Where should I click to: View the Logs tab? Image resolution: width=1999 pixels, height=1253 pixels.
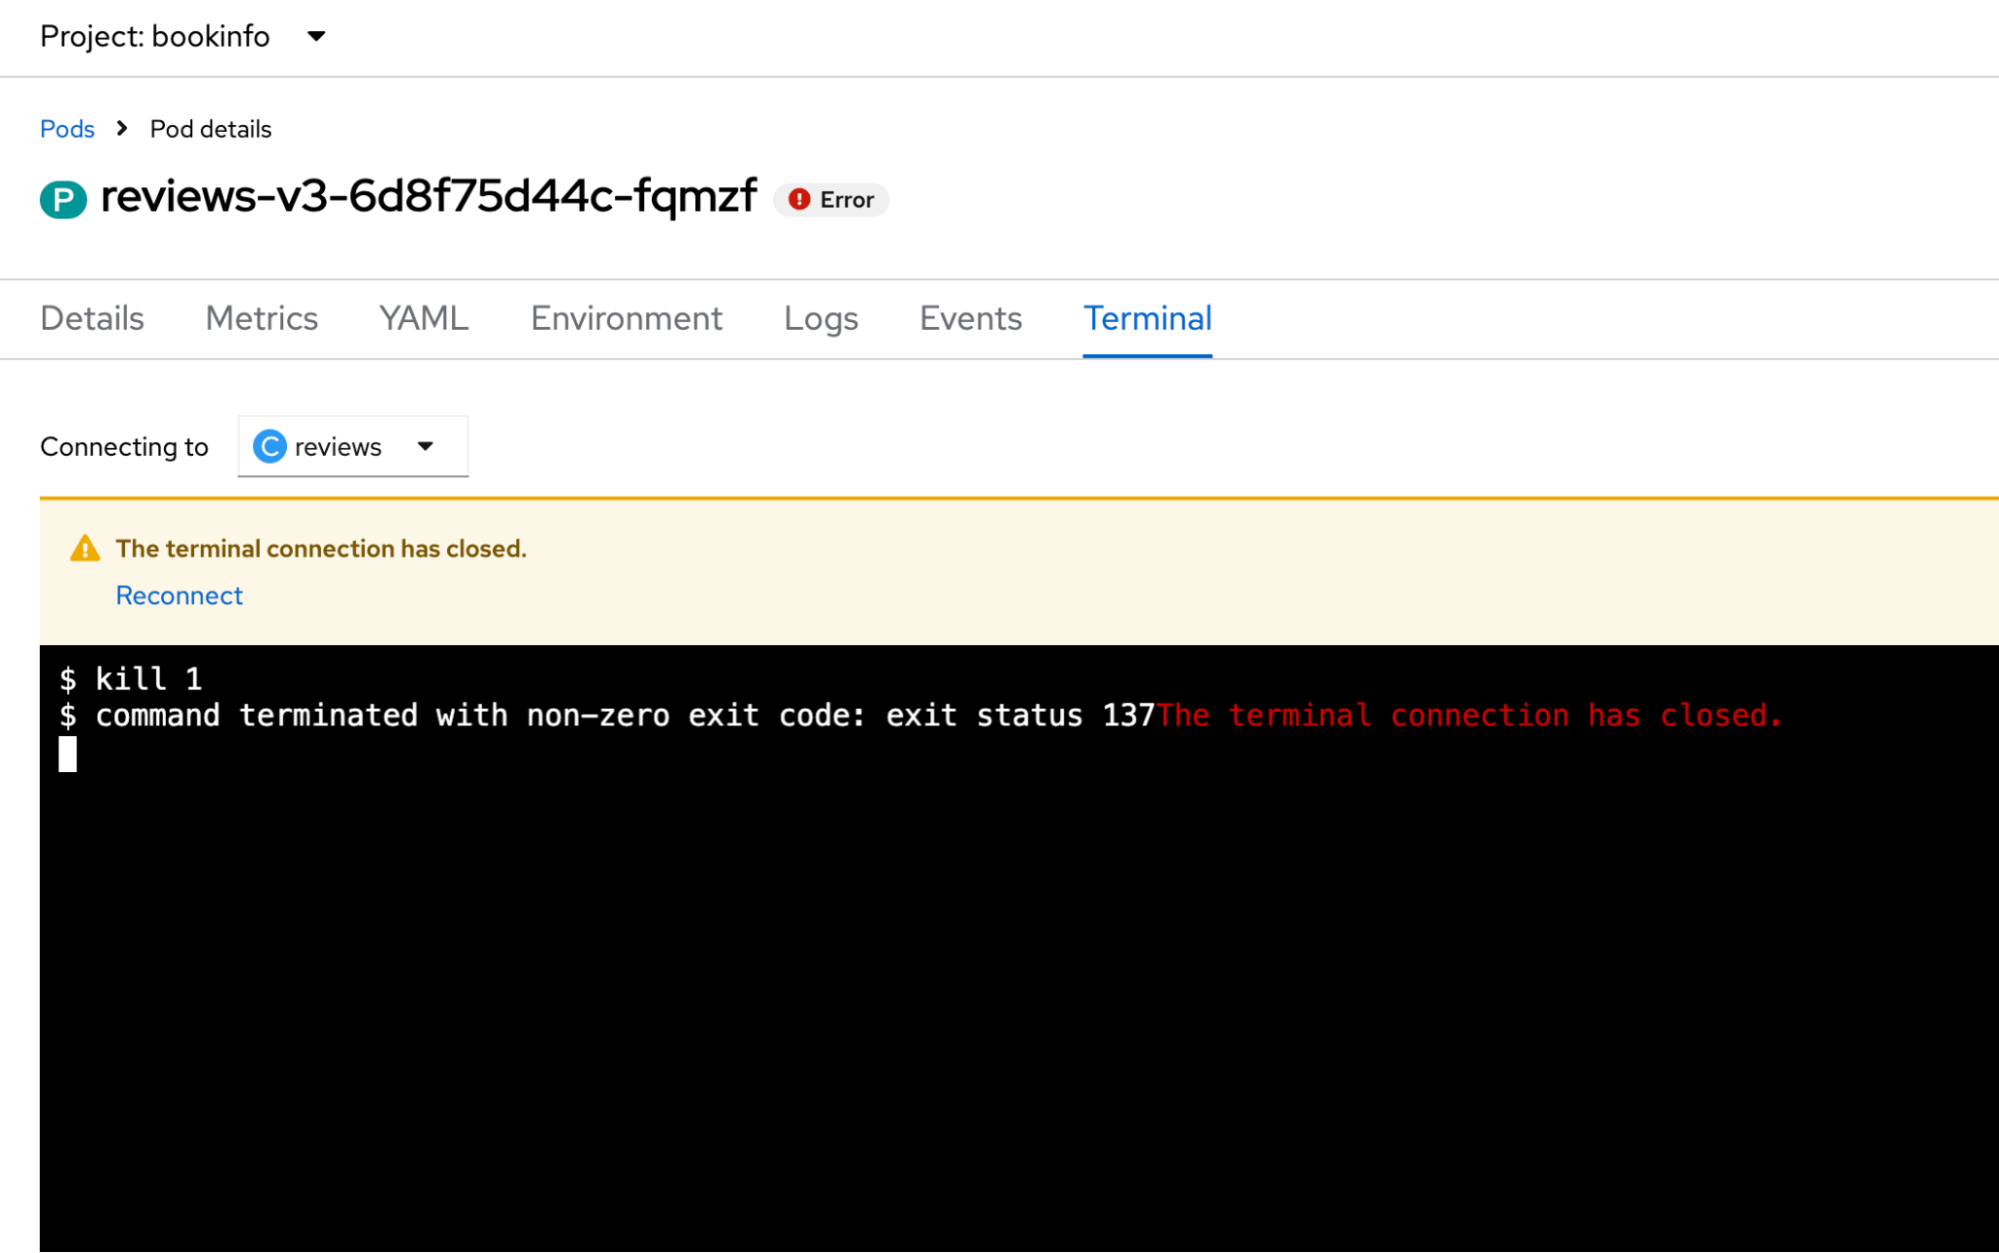(x=820, y=318)
